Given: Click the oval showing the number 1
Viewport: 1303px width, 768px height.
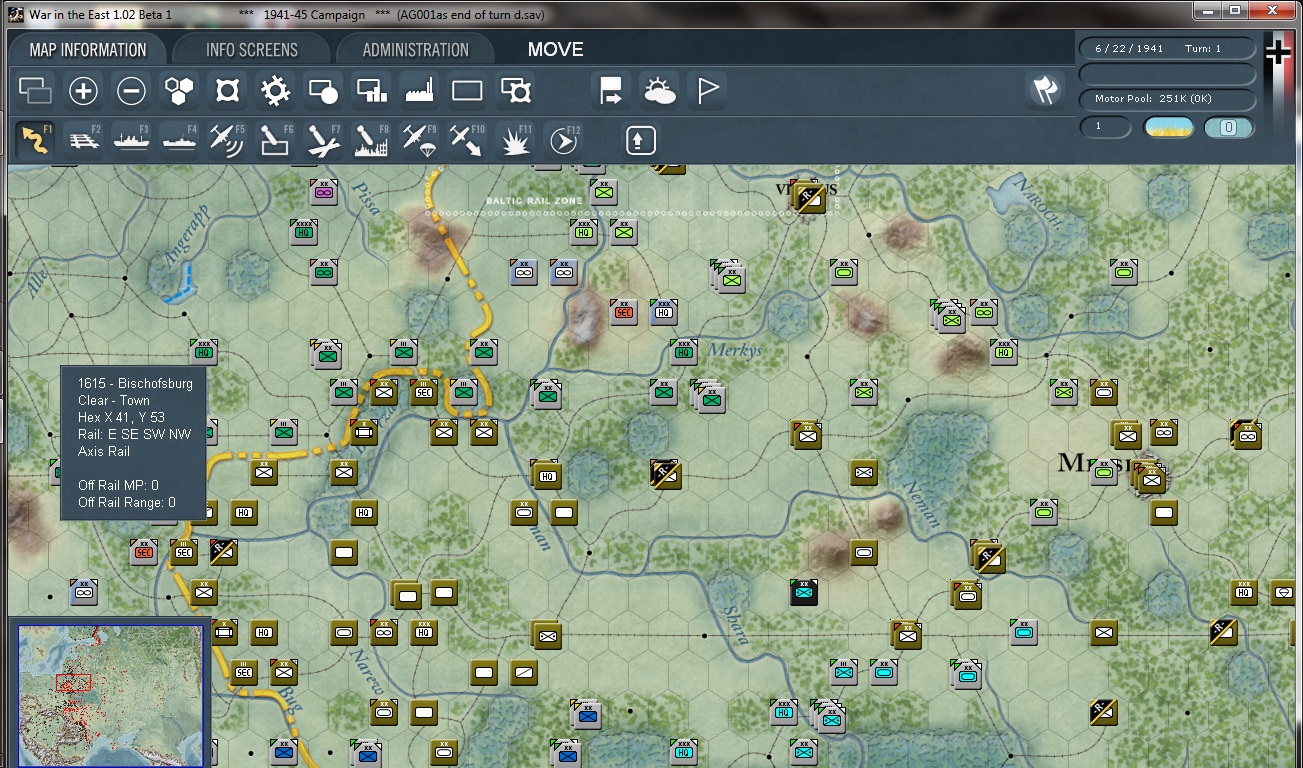Looking at the screenshot, I should coord(1106,128).
